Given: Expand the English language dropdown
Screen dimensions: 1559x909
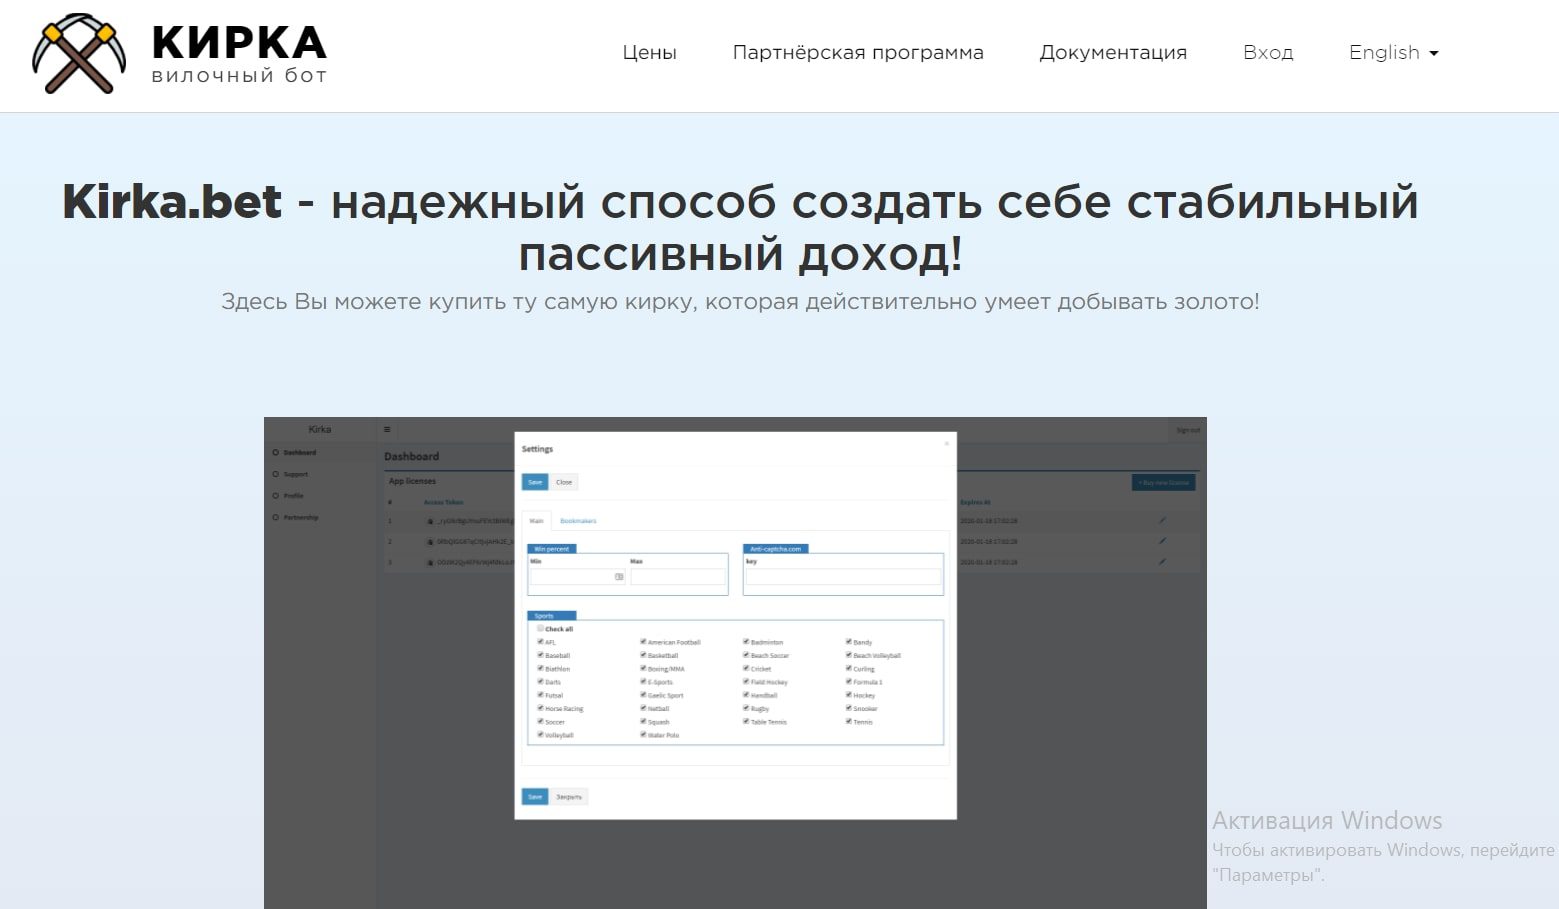Looking at the screenshot, I should click(1394, 53).
